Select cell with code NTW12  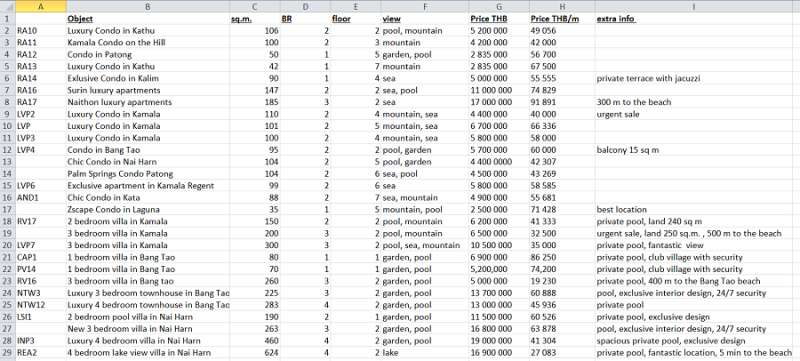(x=40, y=305)
